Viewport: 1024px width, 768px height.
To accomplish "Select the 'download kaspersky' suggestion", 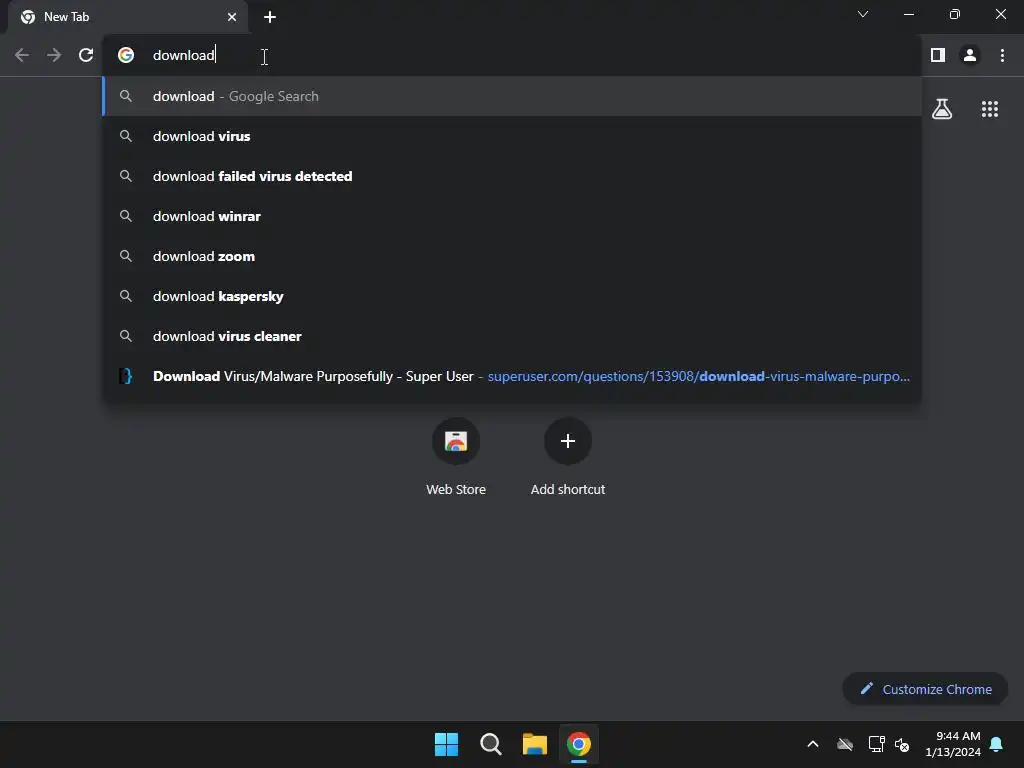I will pyautogui.click(x=513, y=296).
